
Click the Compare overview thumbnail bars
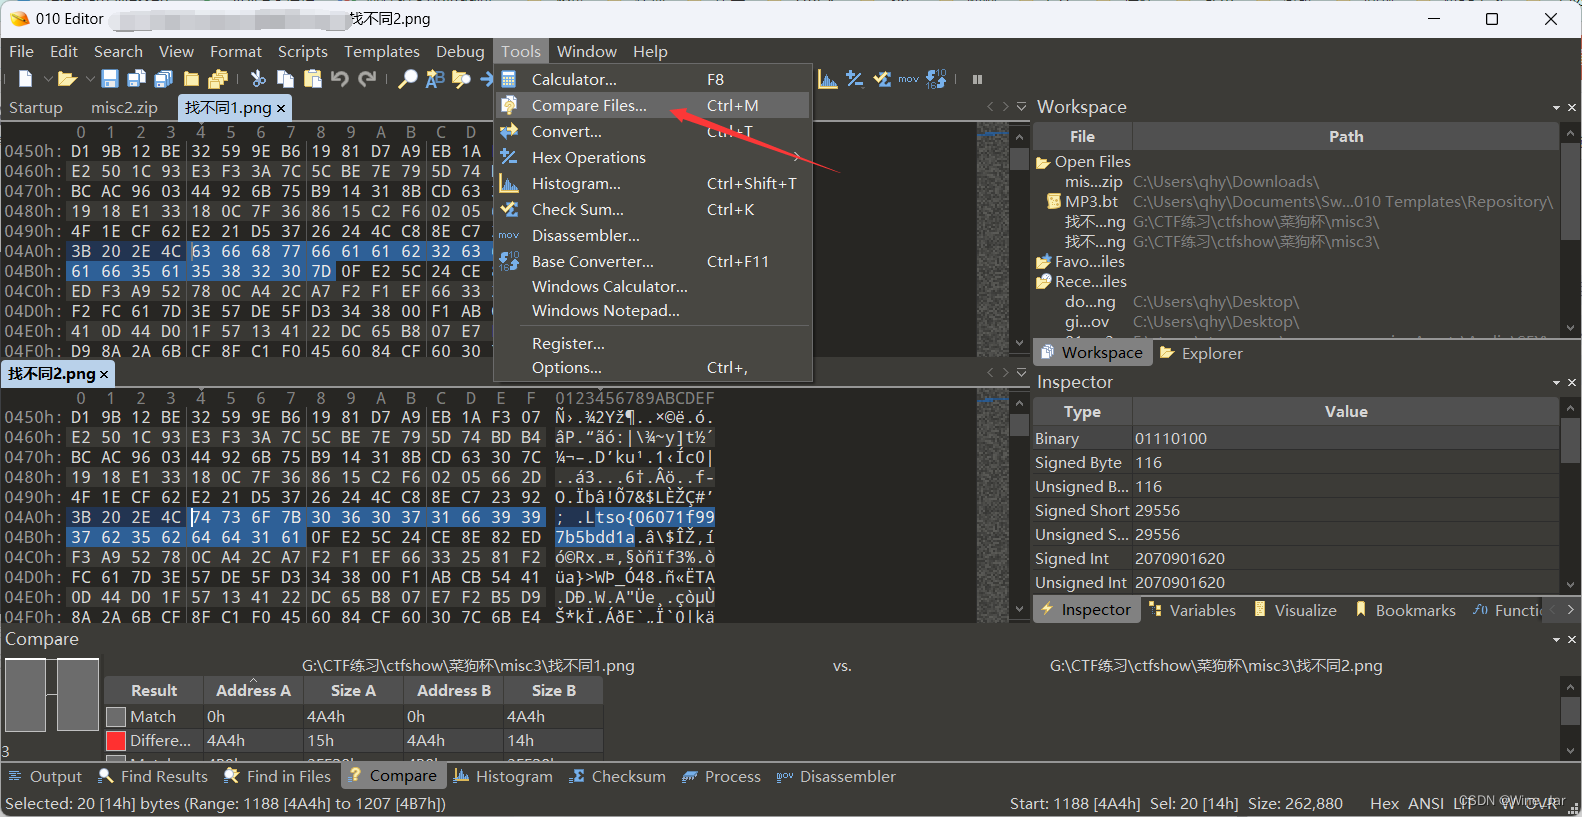51,695
